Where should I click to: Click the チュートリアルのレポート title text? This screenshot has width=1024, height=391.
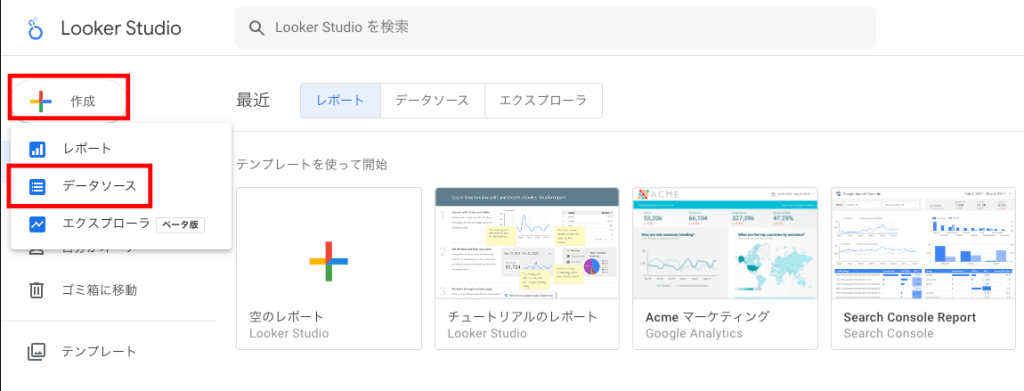coord(522,317)
